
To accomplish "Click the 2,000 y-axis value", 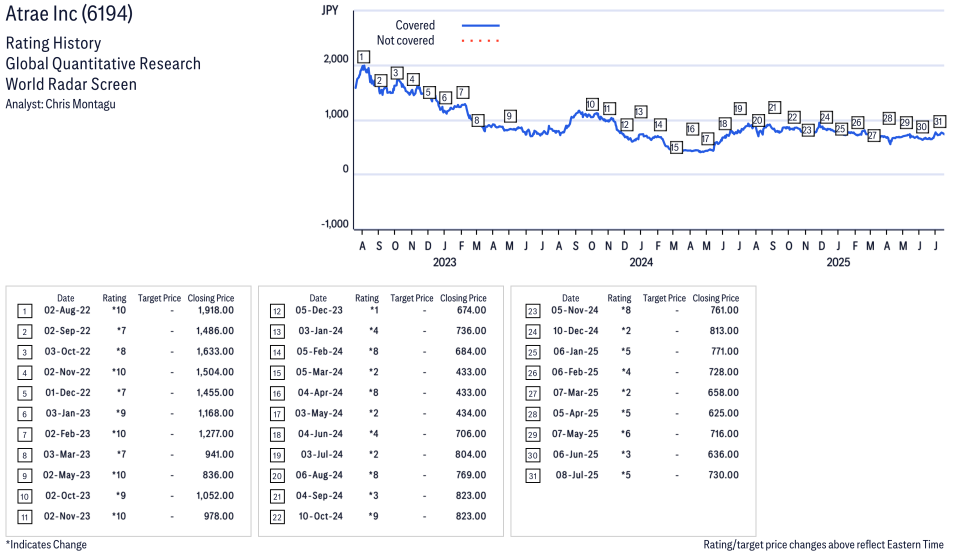I will (336, 59).
